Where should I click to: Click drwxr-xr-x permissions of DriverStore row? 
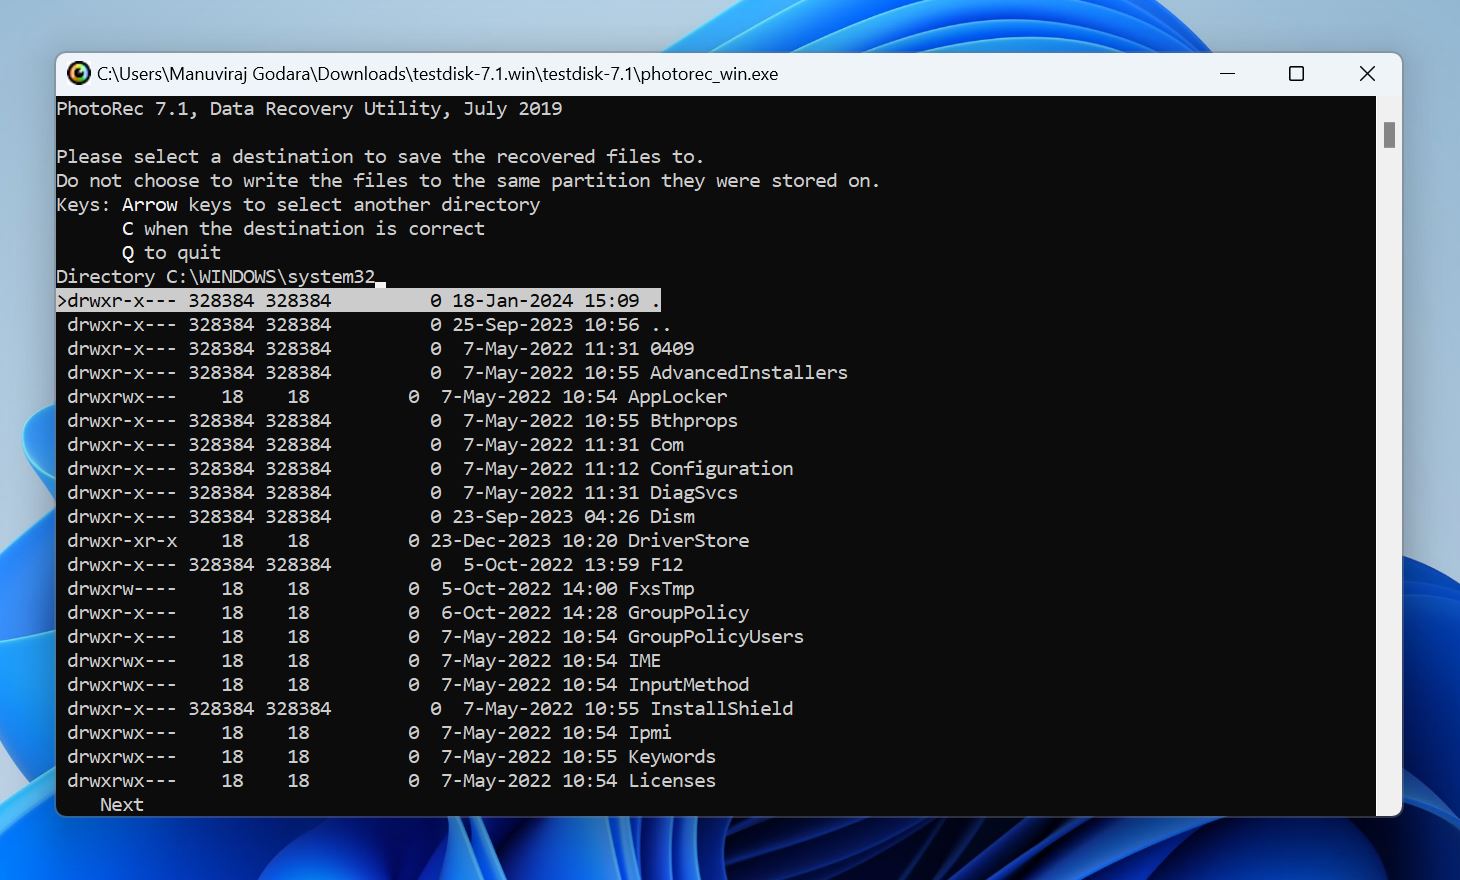(x=122, y=540)
